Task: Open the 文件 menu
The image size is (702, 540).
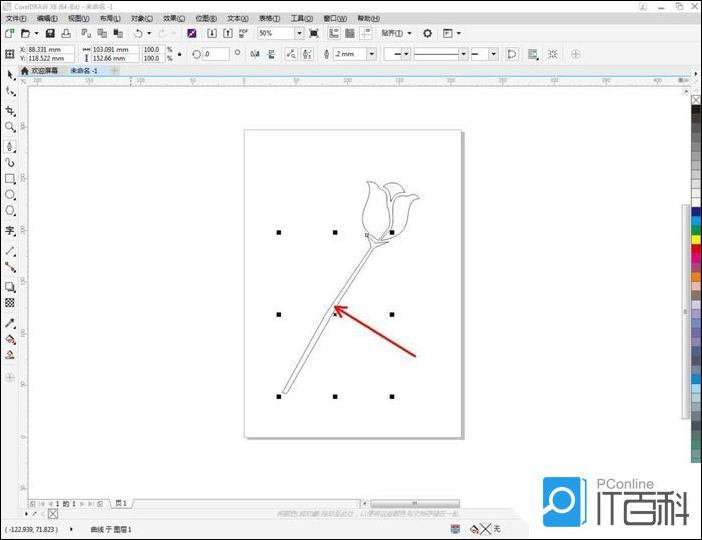Action: point(16,18)
